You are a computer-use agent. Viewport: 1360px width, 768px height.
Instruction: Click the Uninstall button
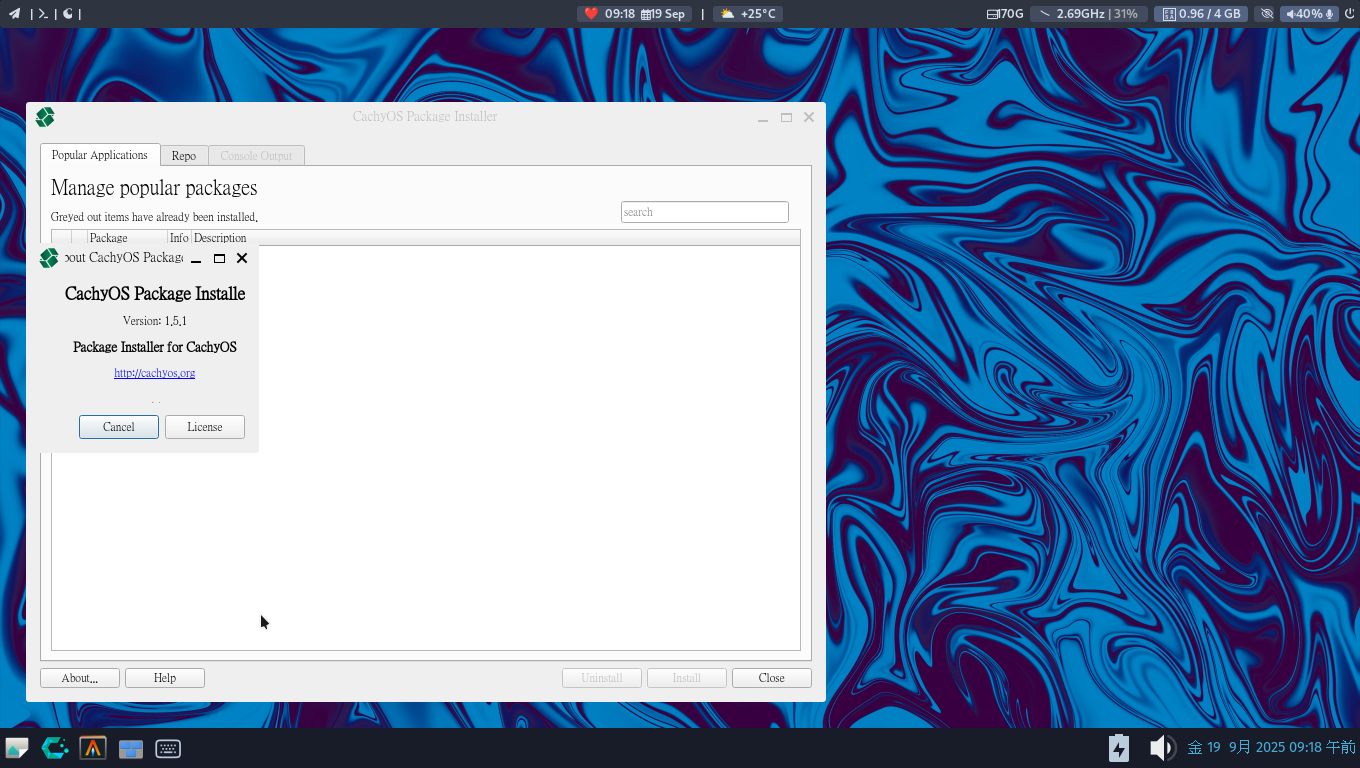coord(602,678)
